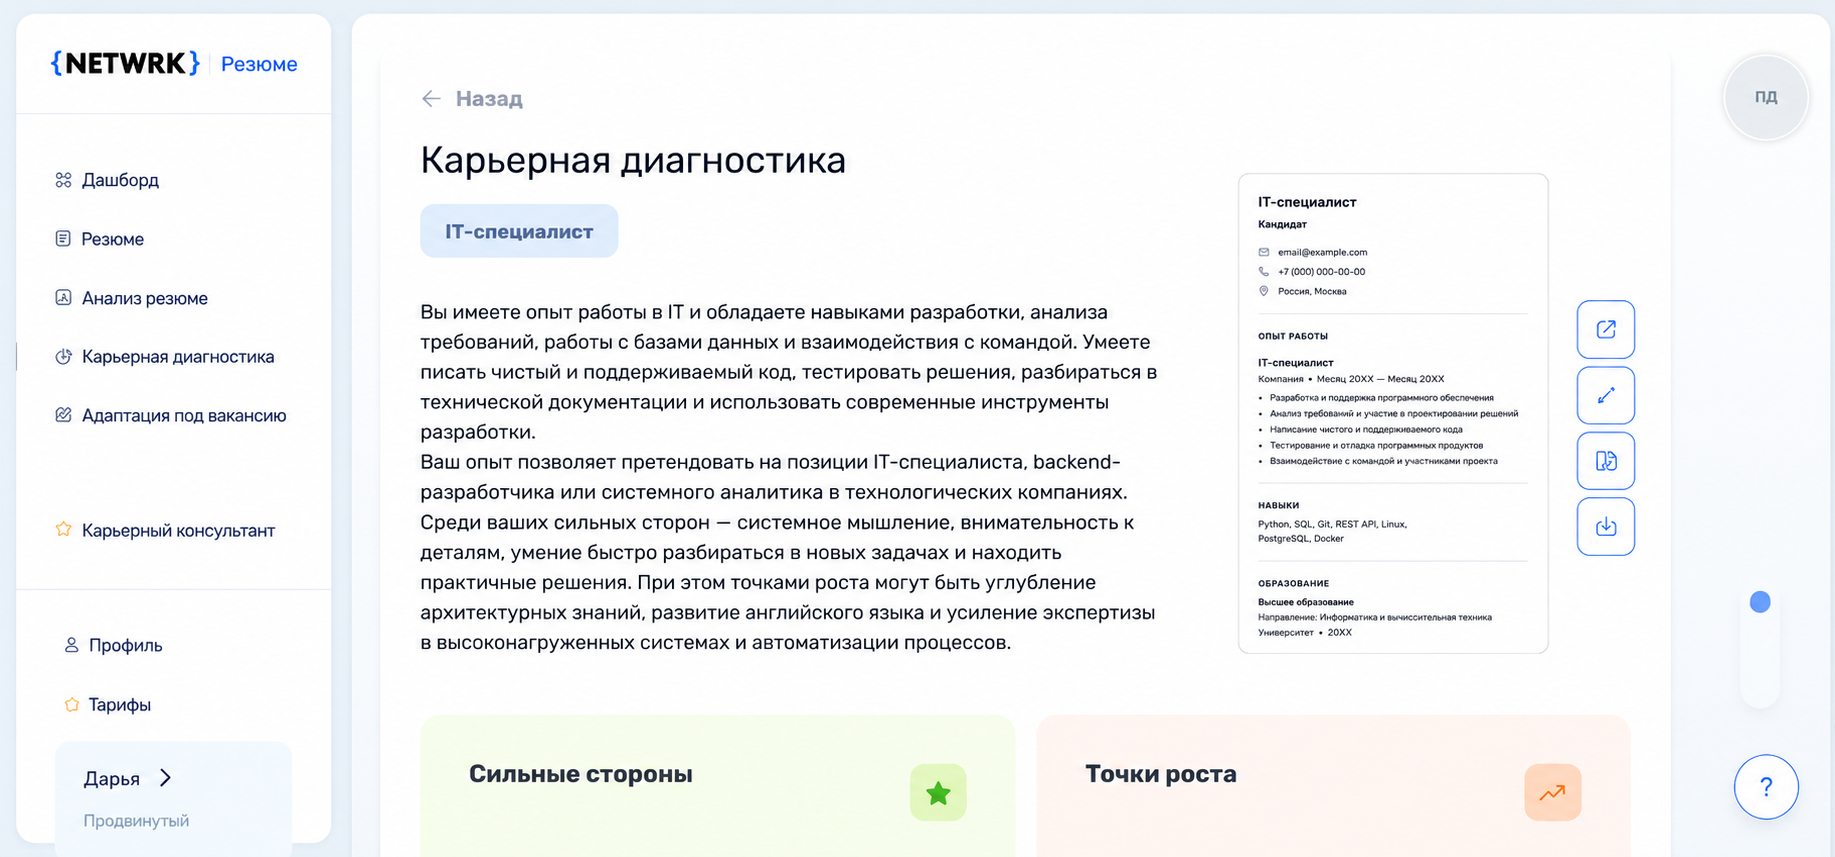Open resume in new window icon button
The width and height of the screenshot is (1835, 857).
(1606, 329)
